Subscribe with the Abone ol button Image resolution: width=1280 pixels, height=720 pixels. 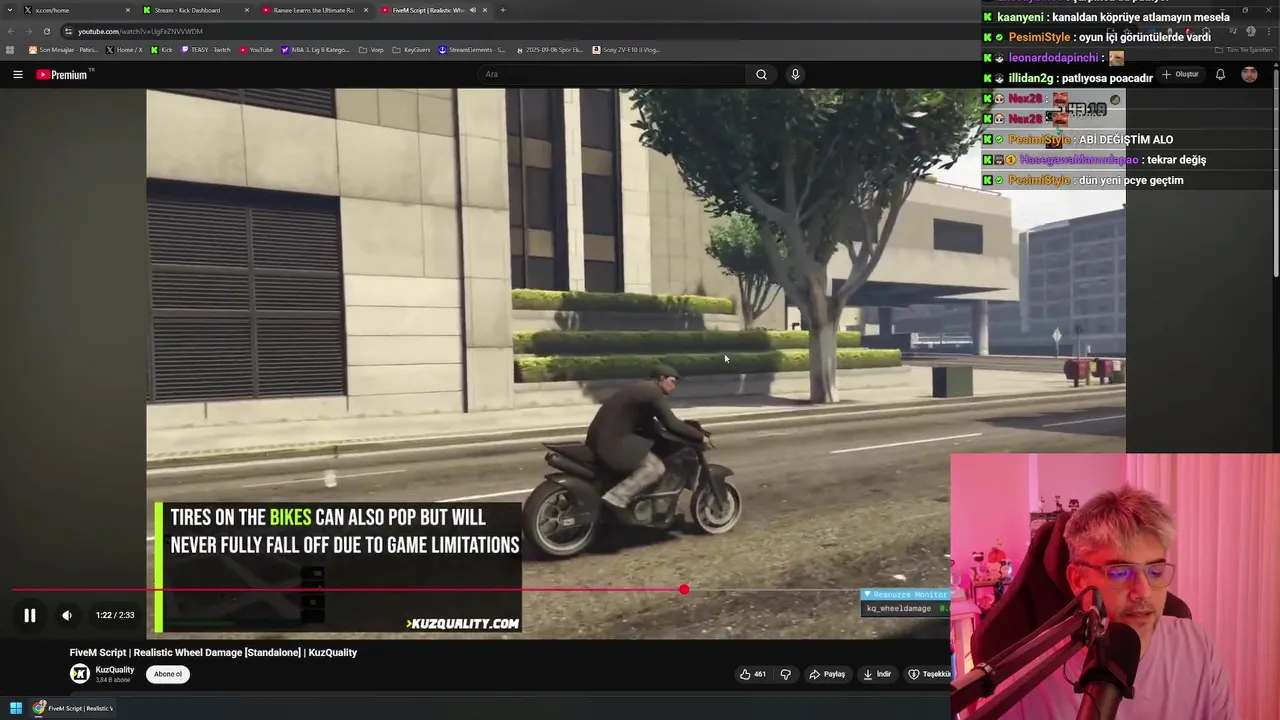click(x=168, y=674)
